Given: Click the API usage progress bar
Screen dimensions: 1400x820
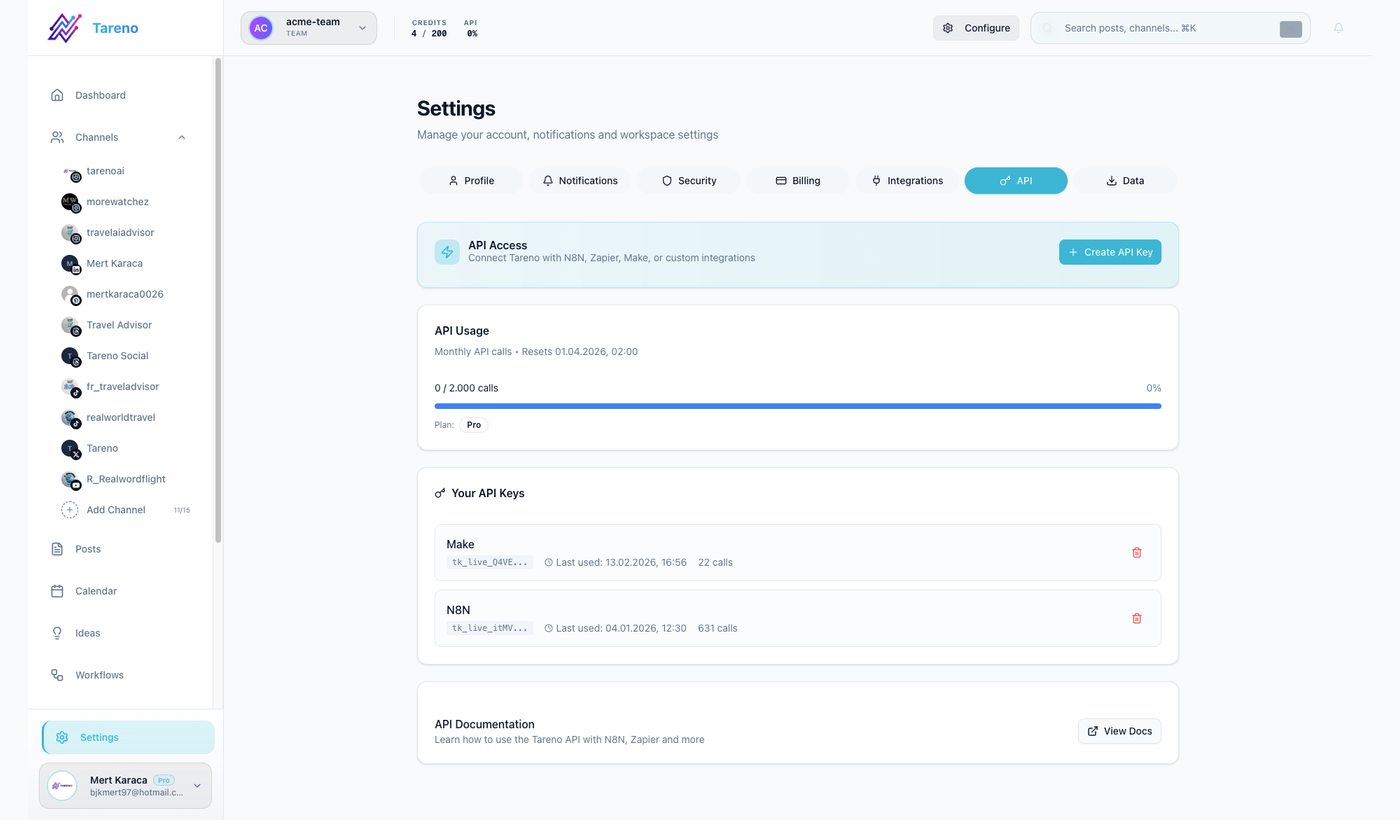Looking at the screenshot, I should [798, 406].
